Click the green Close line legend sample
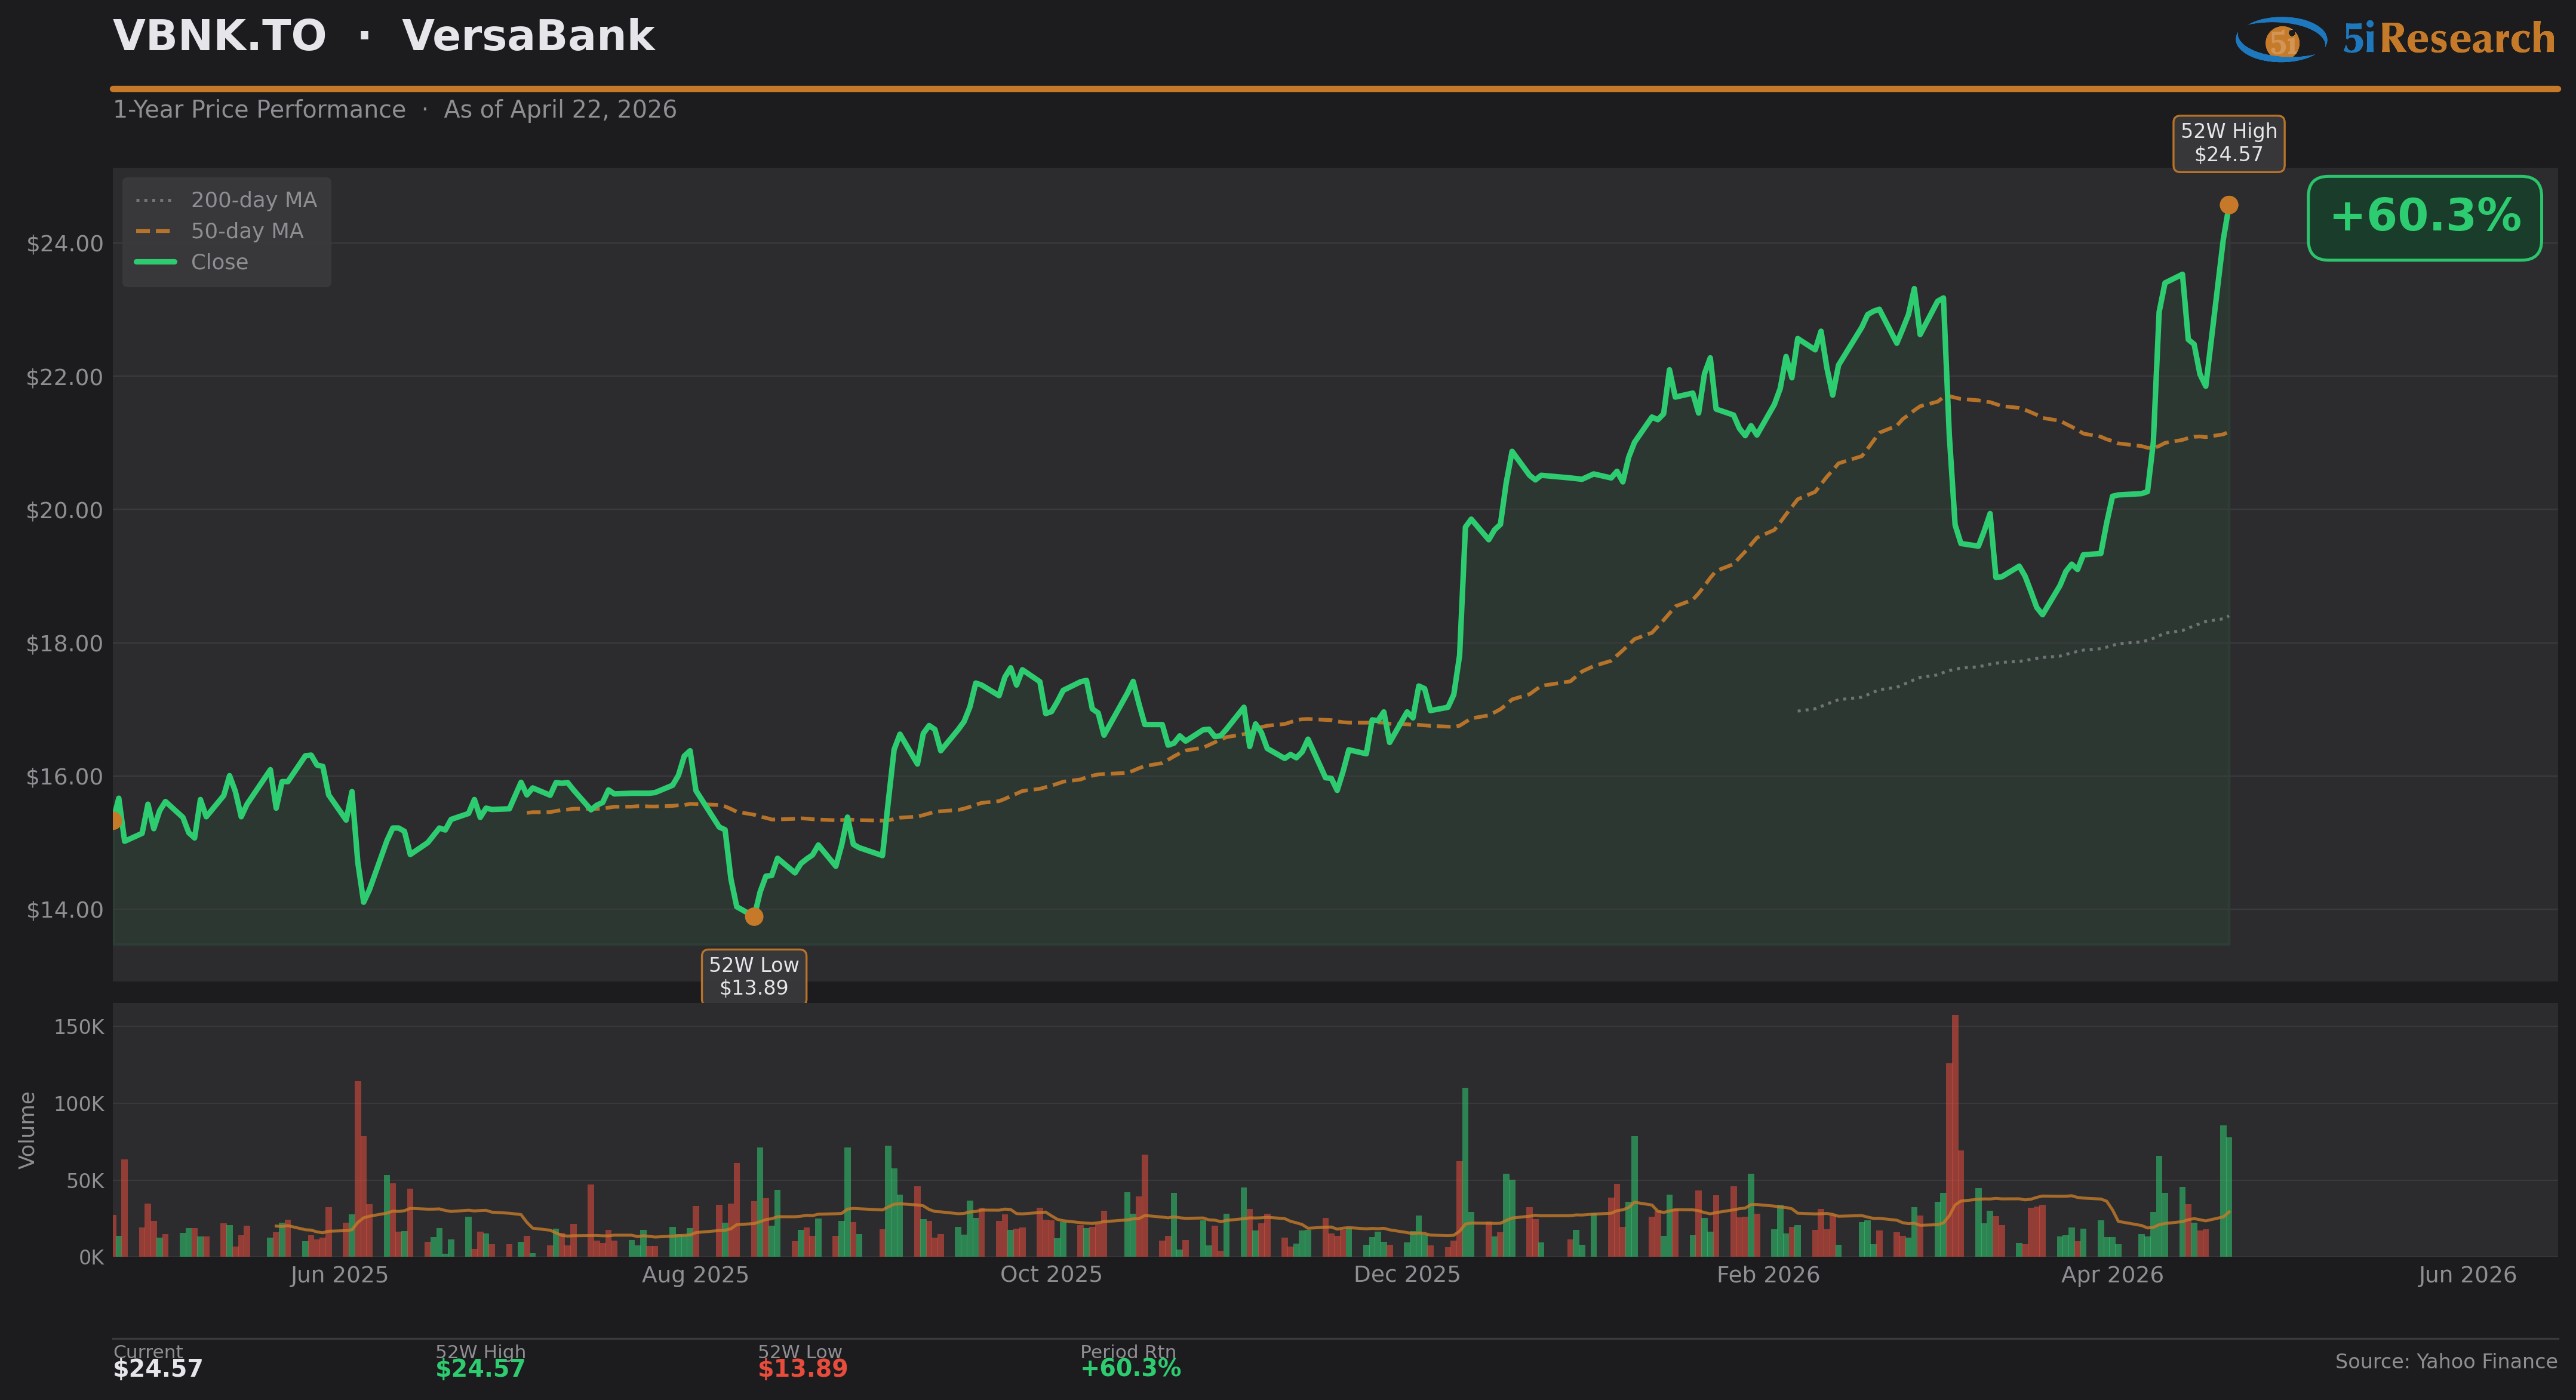2576x1400 pixels. pos(155,262)
